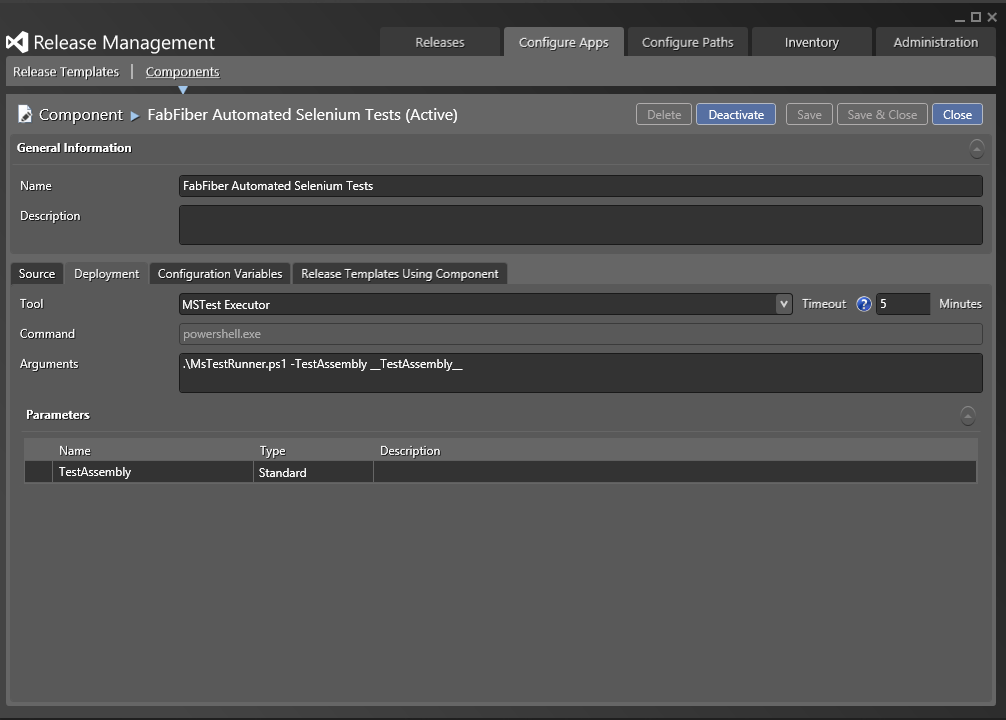Go to Components link
Viewport: 1006px width, 720px height.
(182, 72)
